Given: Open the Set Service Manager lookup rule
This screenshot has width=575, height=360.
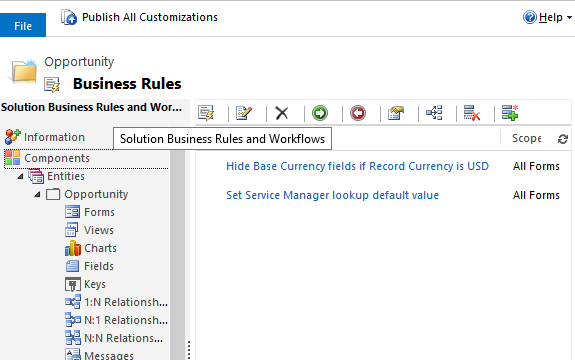Looking at the screenshot, I should click(332, 195).
